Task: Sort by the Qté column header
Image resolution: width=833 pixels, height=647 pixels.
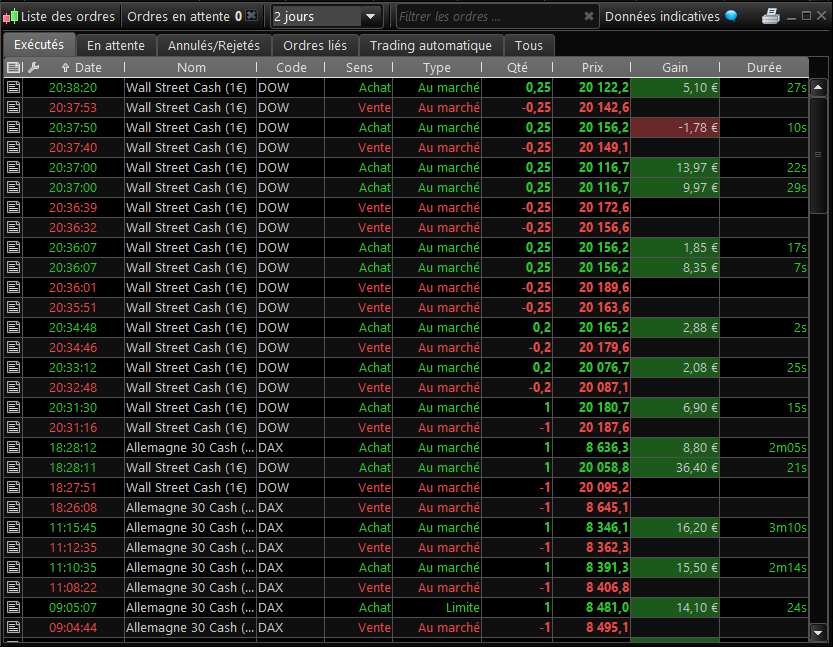Action: (x=517, y=67)
